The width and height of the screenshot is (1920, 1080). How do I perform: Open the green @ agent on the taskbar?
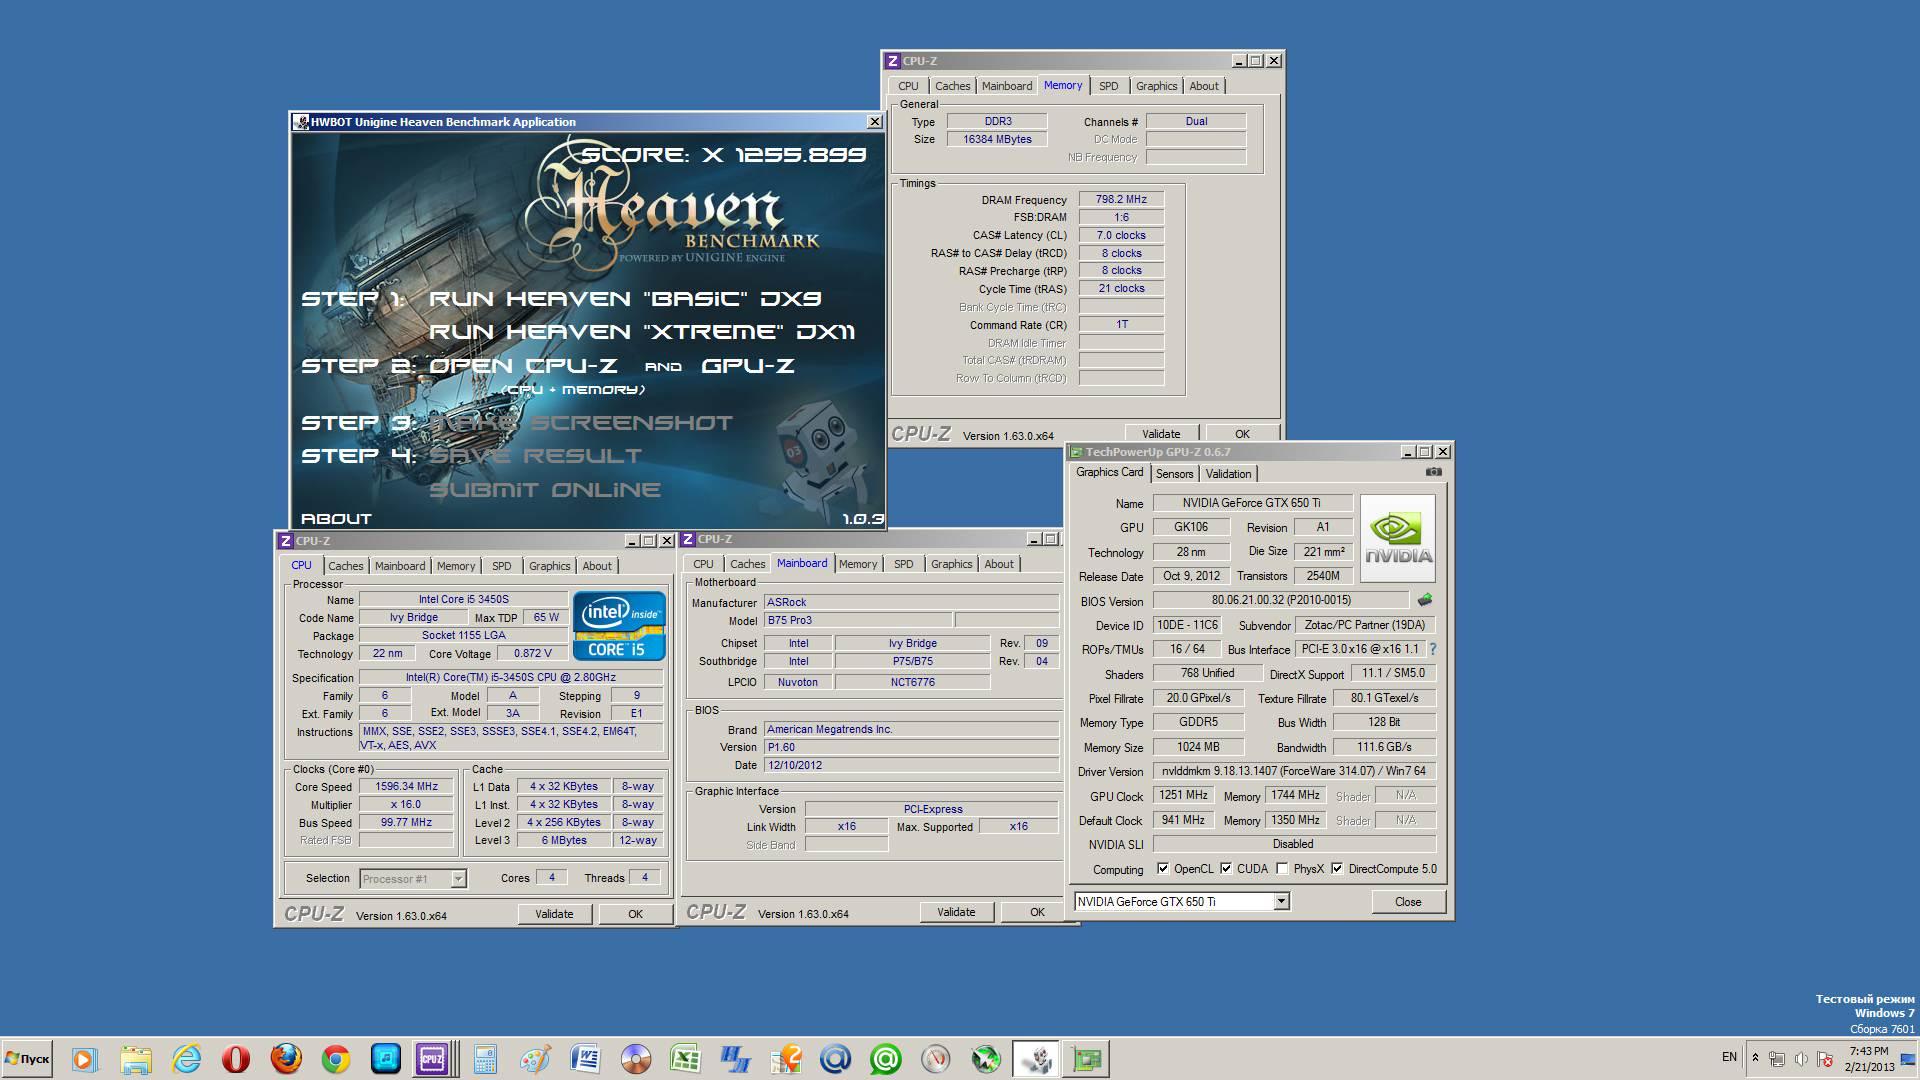(886, 1059)
